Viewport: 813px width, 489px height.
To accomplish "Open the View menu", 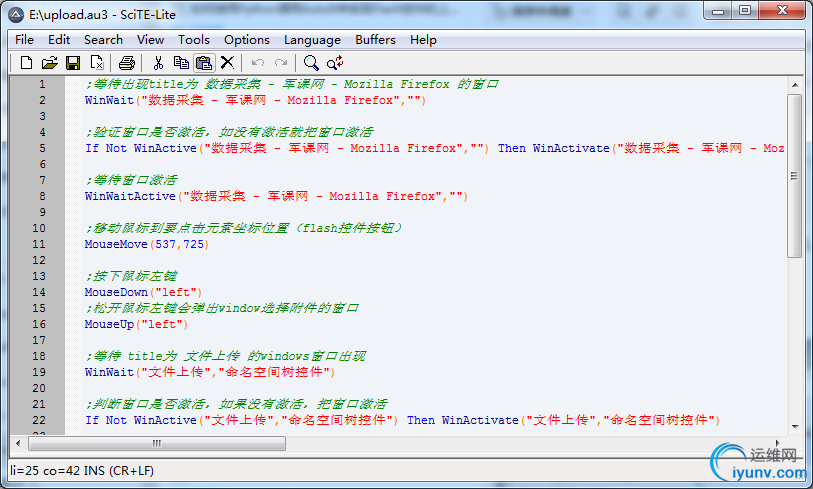I will (150, 40).
